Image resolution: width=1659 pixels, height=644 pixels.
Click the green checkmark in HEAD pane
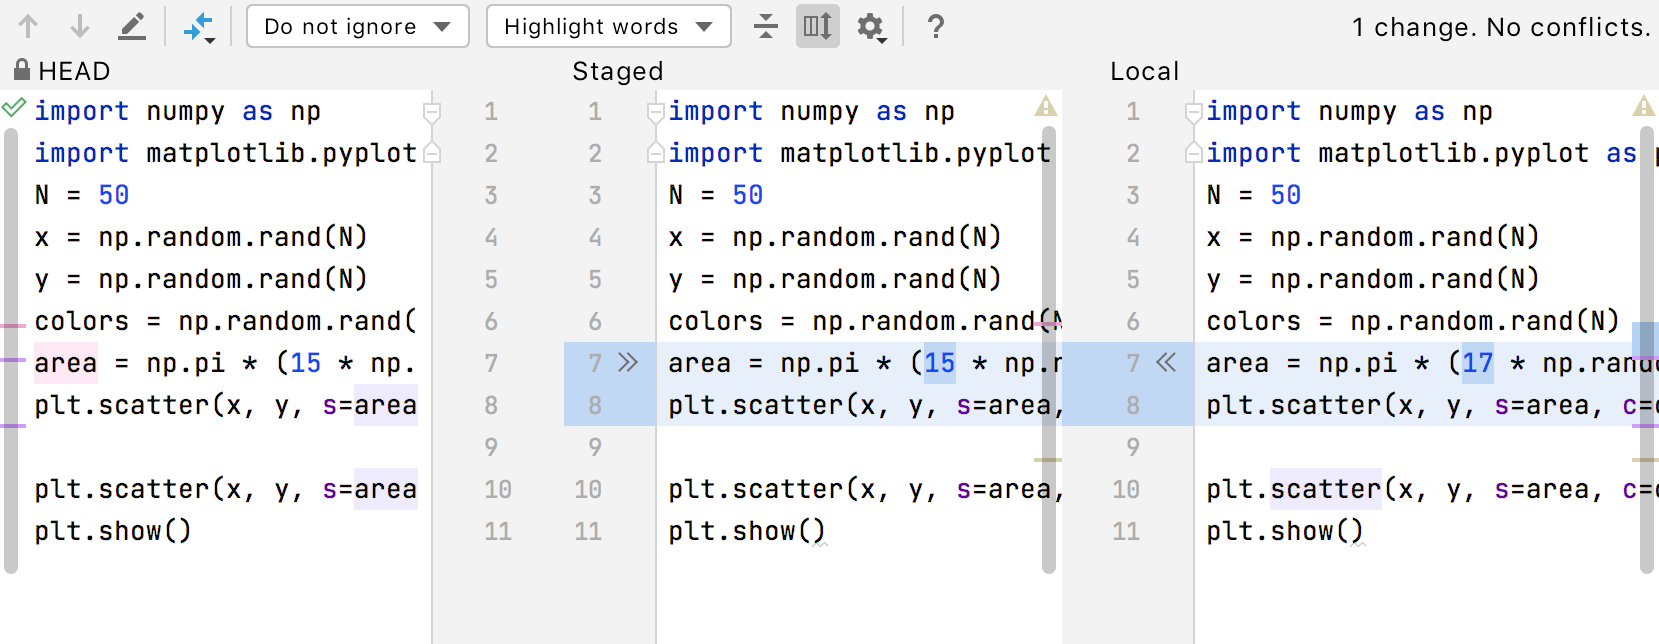14,107
